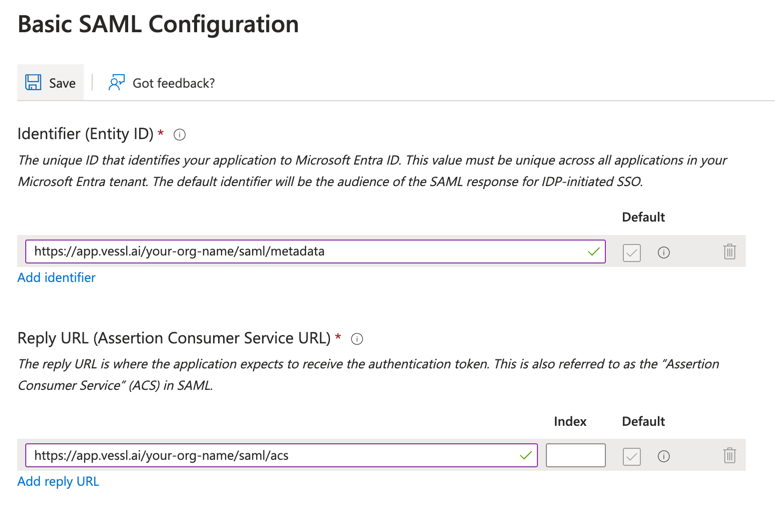775x510 pixels.
Task: Toggle Default checkbox for the saml/metadata identifier
Action: coord(632,253)
